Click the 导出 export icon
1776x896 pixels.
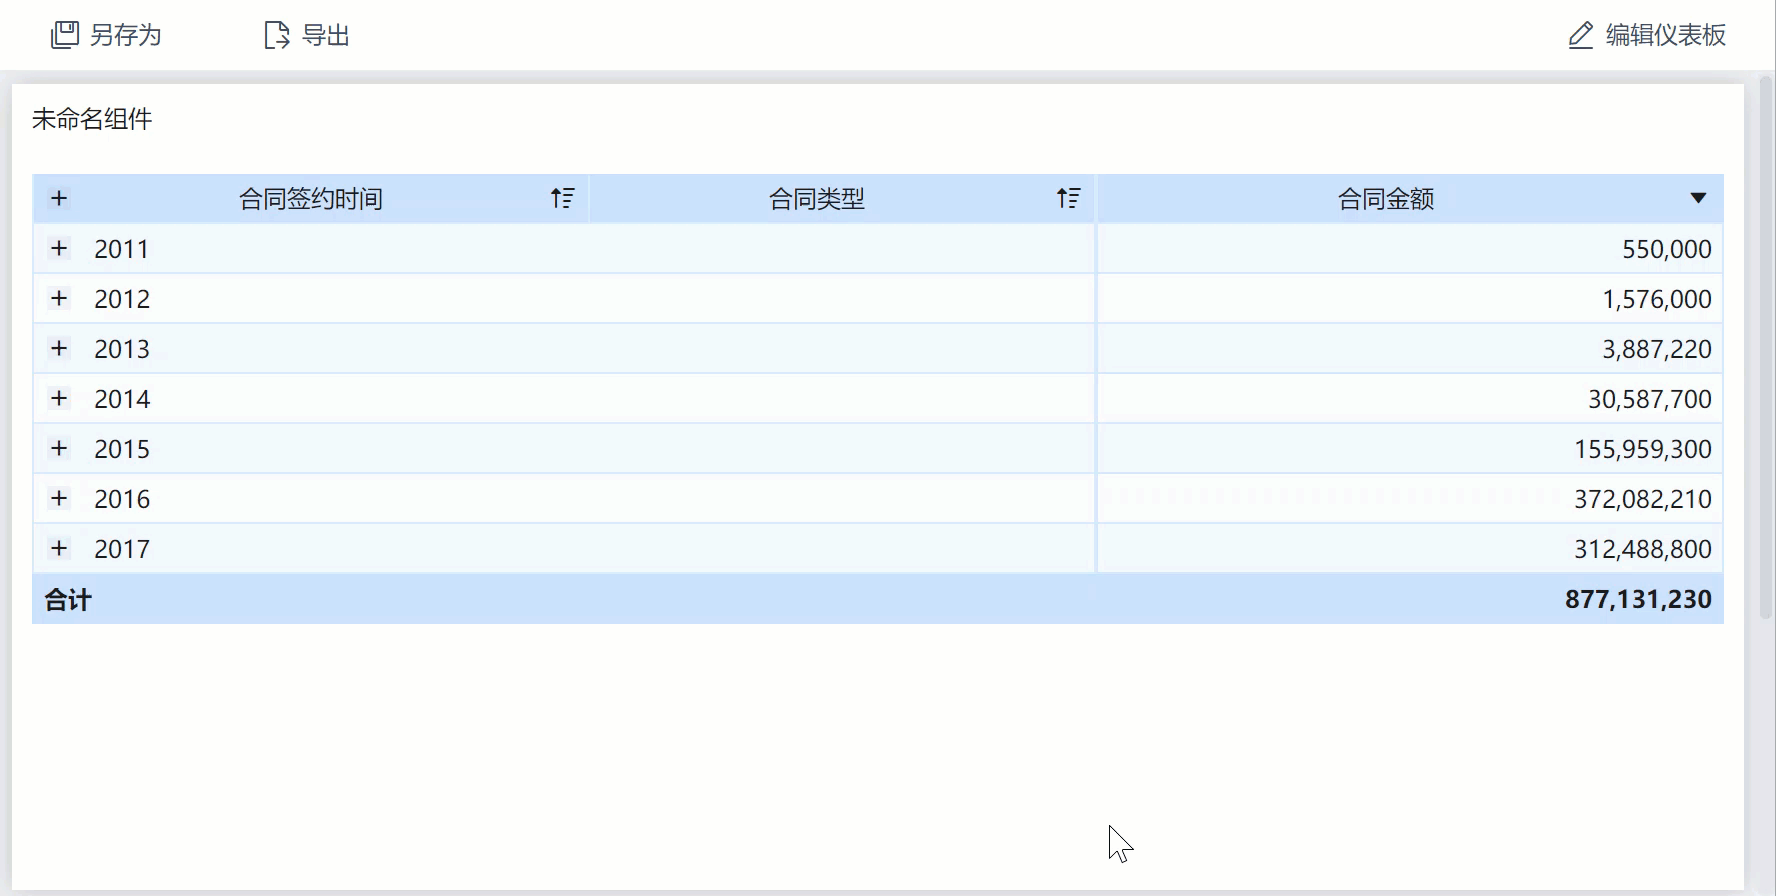pyautogui.click(x=276, y=35)
